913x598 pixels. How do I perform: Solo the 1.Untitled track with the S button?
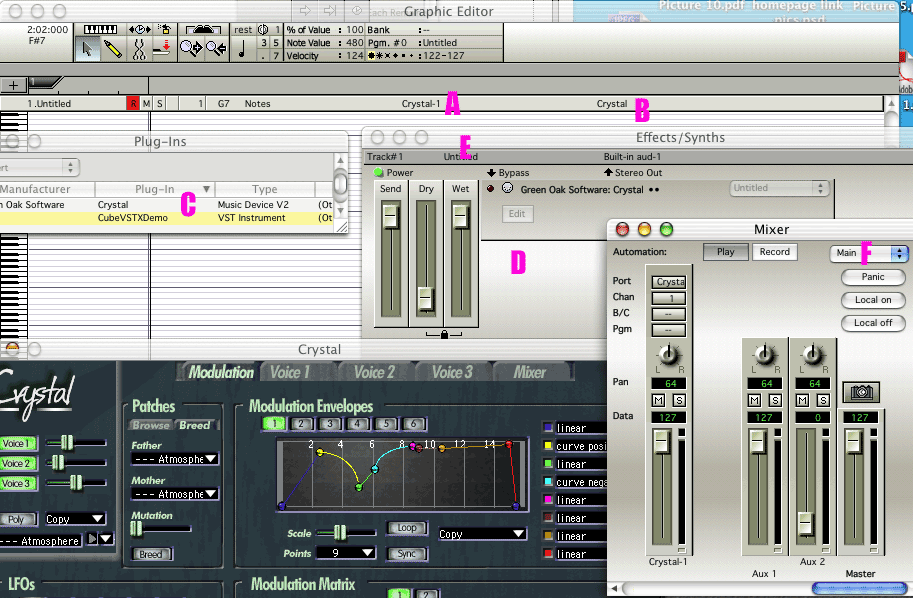point(159,104)
